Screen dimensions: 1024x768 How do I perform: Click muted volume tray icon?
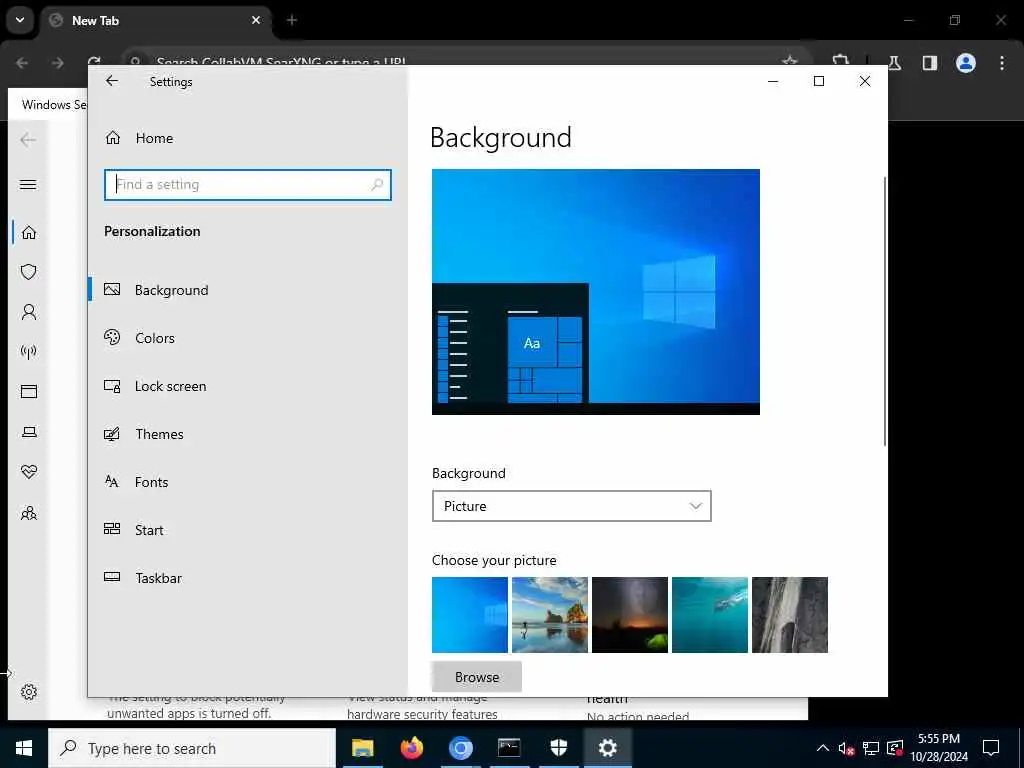tap(846, 748)
